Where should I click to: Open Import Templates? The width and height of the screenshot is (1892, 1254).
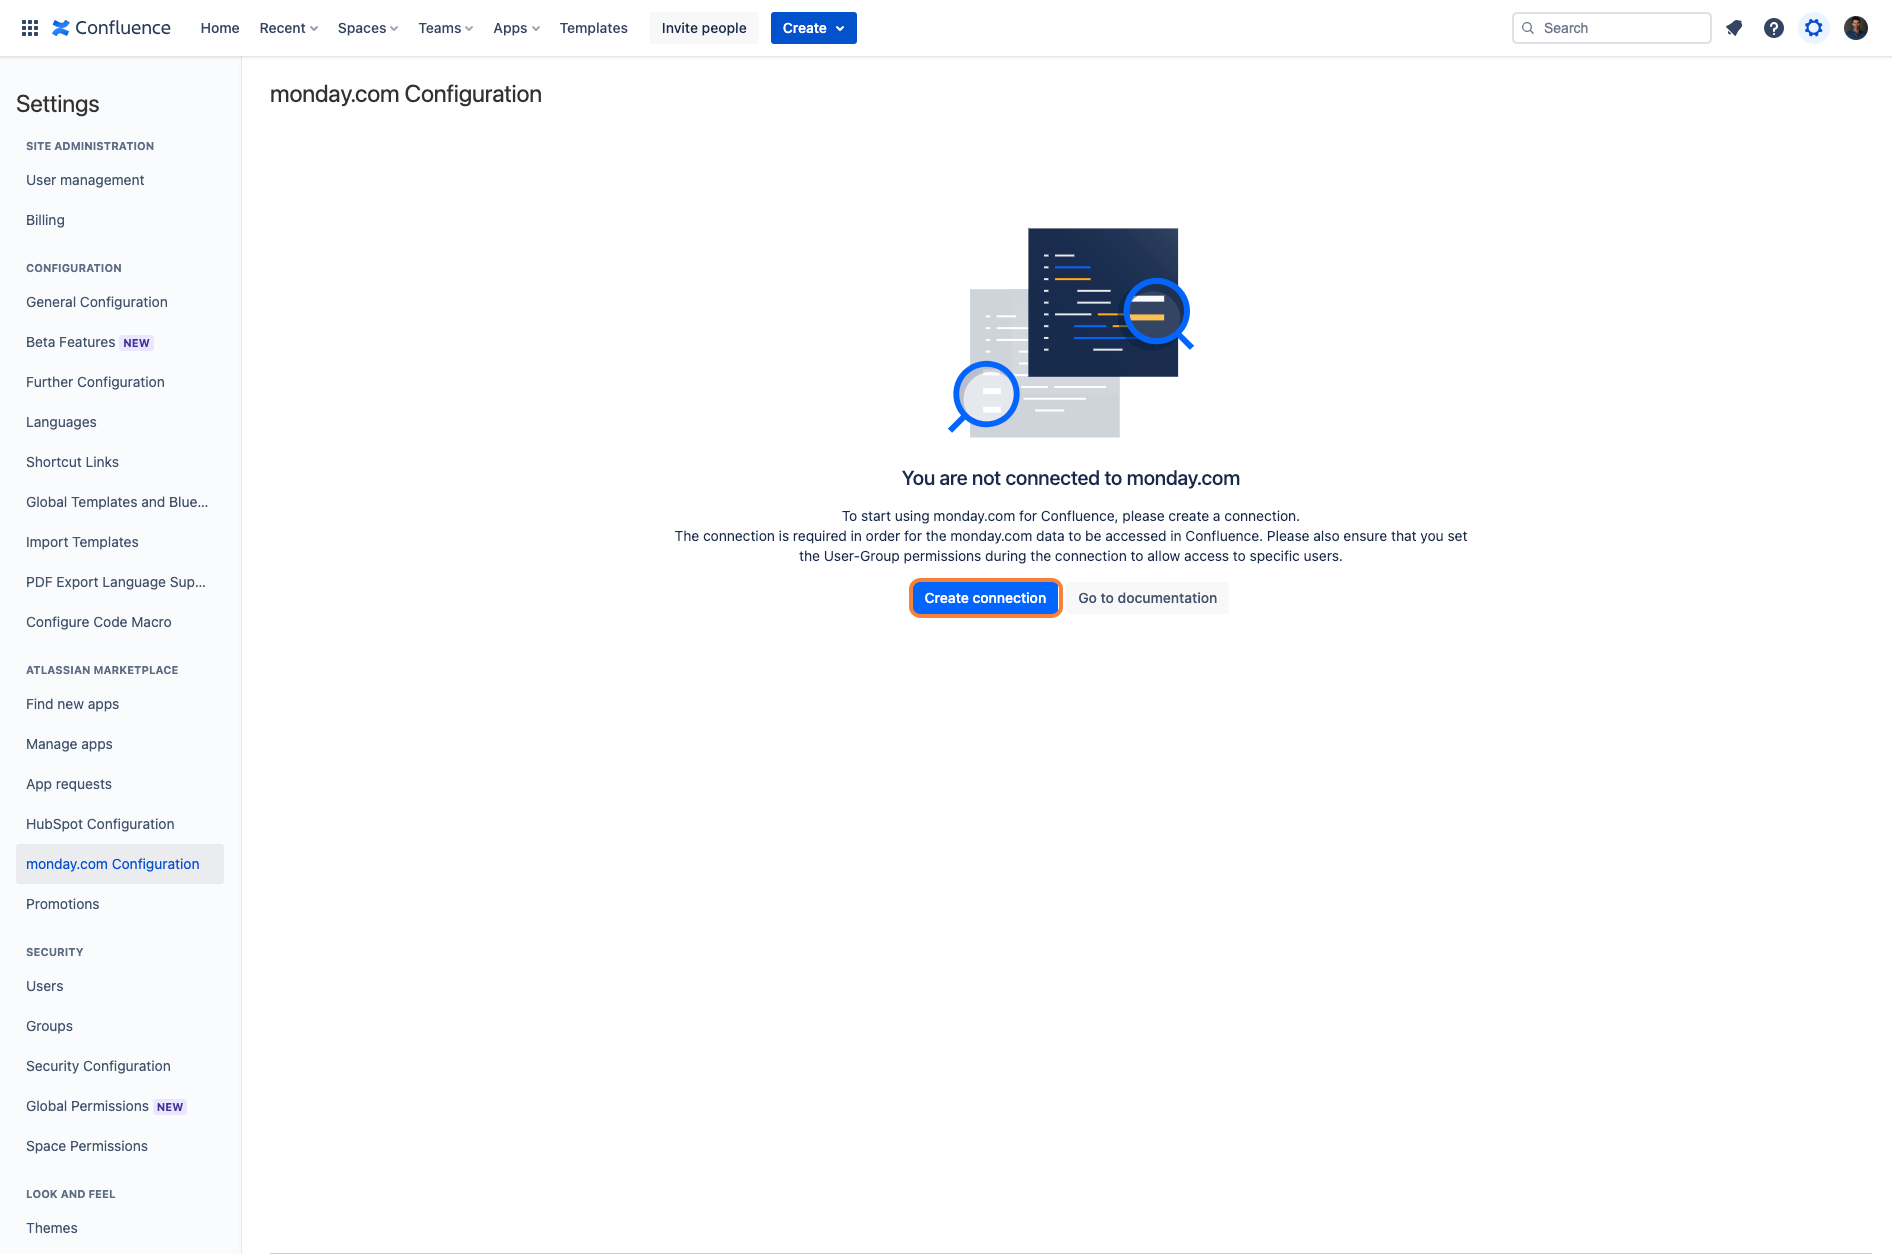[x=120, y=542]
